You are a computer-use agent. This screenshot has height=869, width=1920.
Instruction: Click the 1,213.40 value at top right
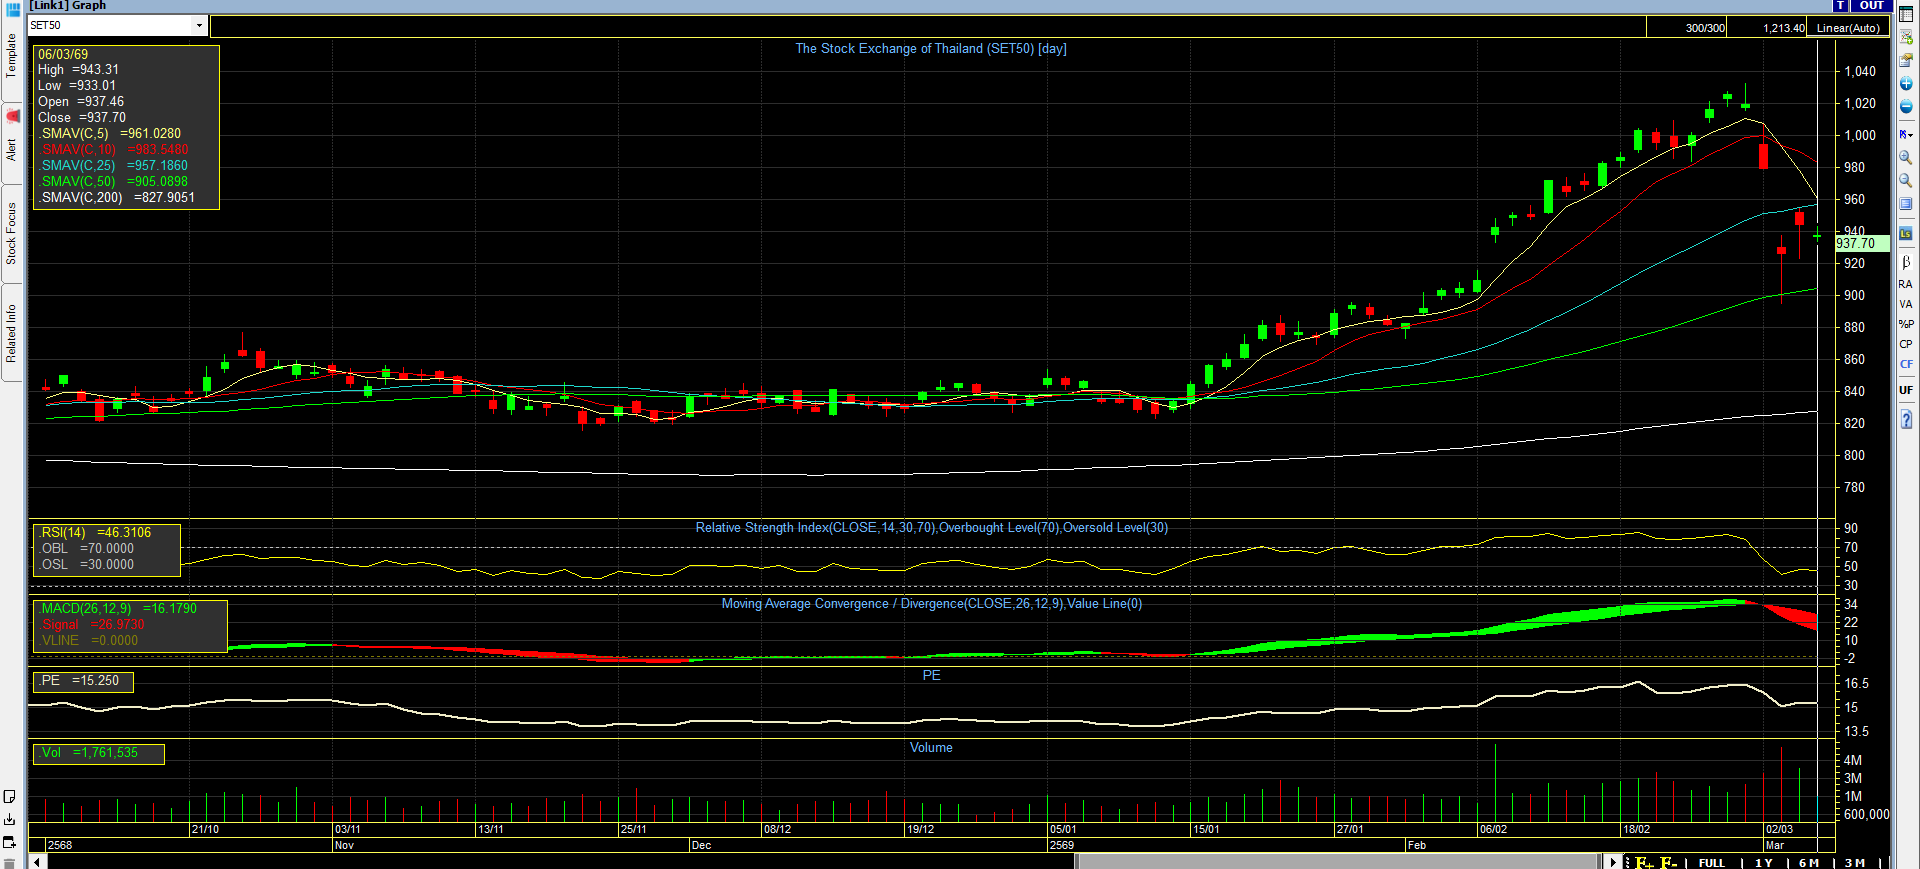click(1784, 28)
